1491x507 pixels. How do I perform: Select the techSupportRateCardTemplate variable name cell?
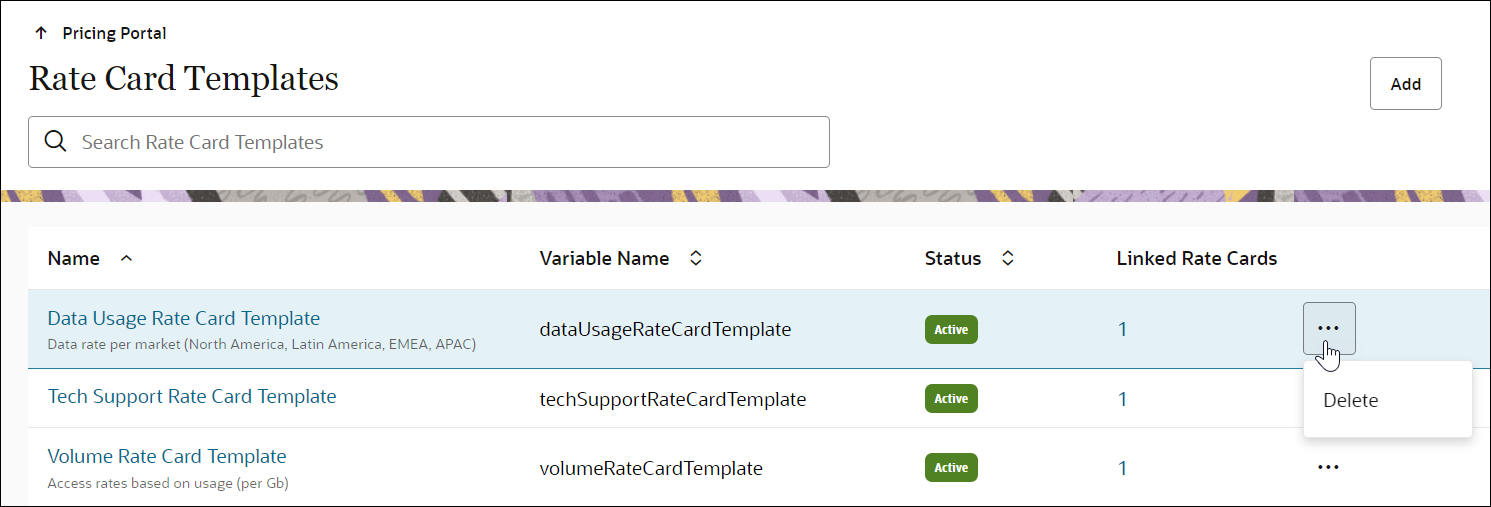point(672,399)
